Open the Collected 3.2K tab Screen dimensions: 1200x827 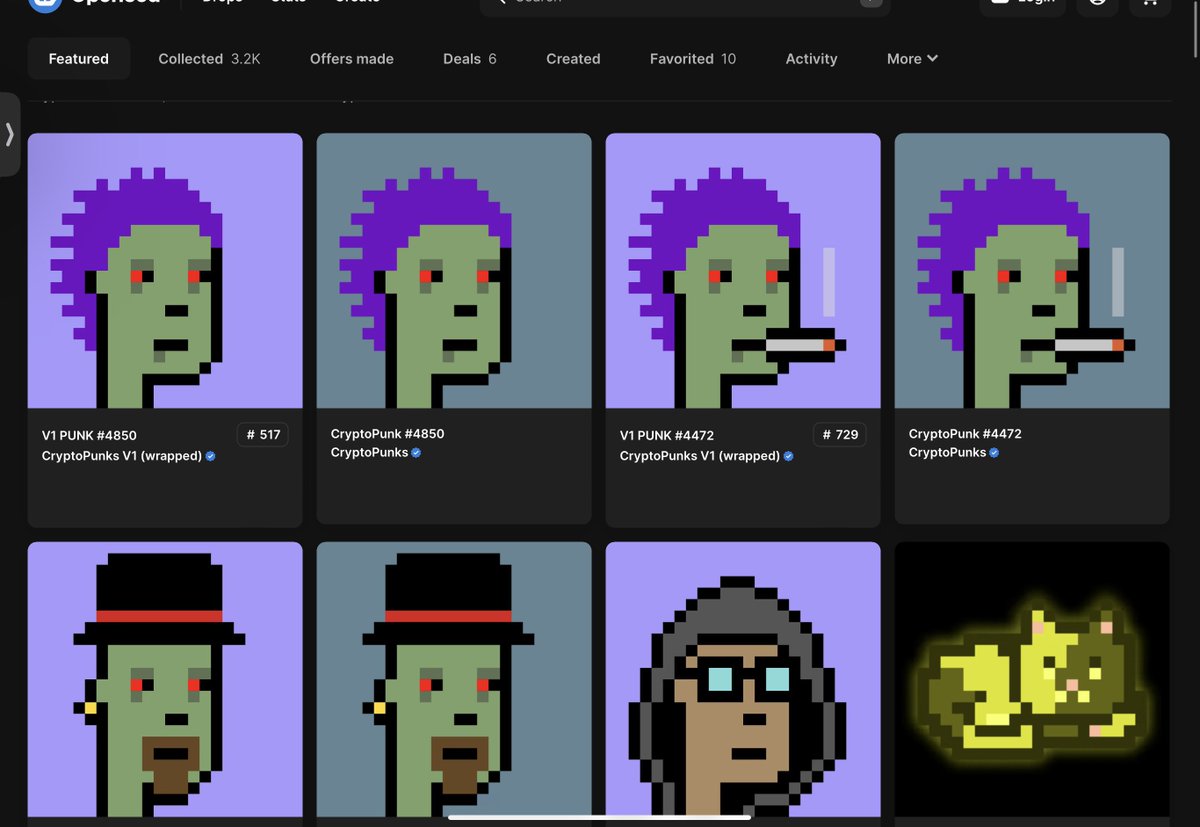click(x=209, y=59)
